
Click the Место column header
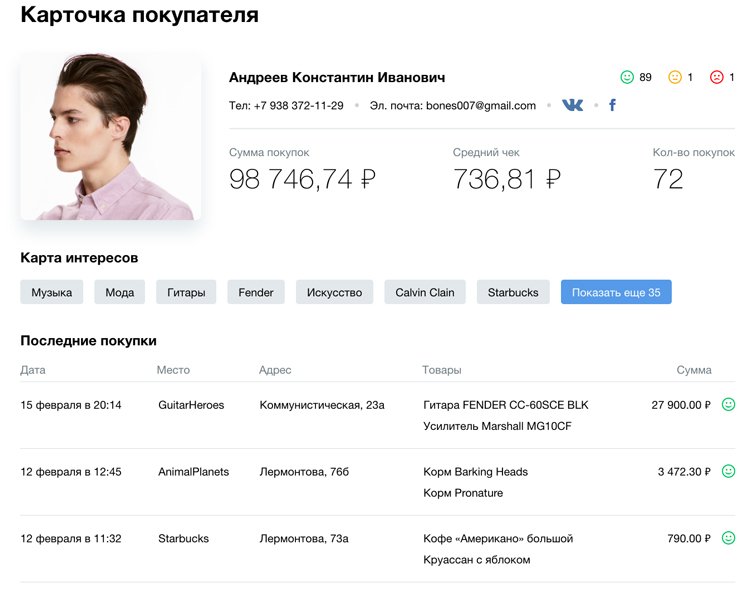[x=173, y=370]
